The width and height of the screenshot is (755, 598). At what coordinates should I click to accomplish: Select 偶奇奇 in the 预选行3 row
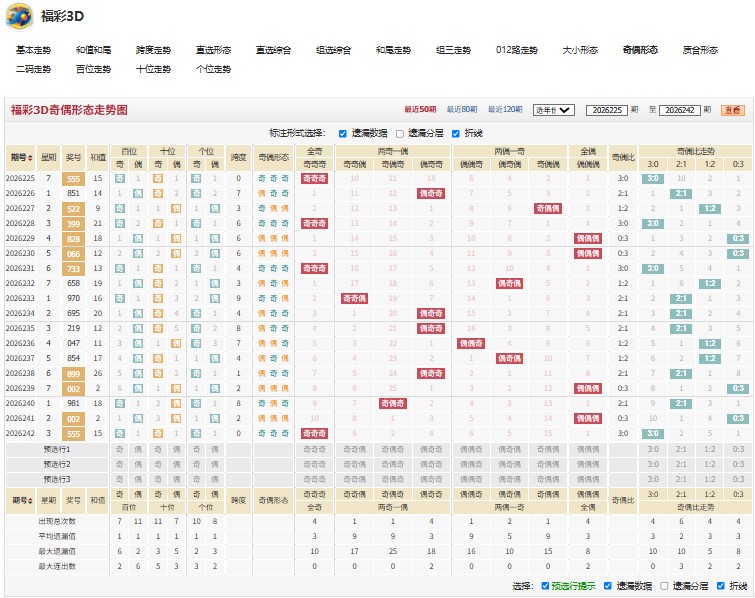(431, 479)
